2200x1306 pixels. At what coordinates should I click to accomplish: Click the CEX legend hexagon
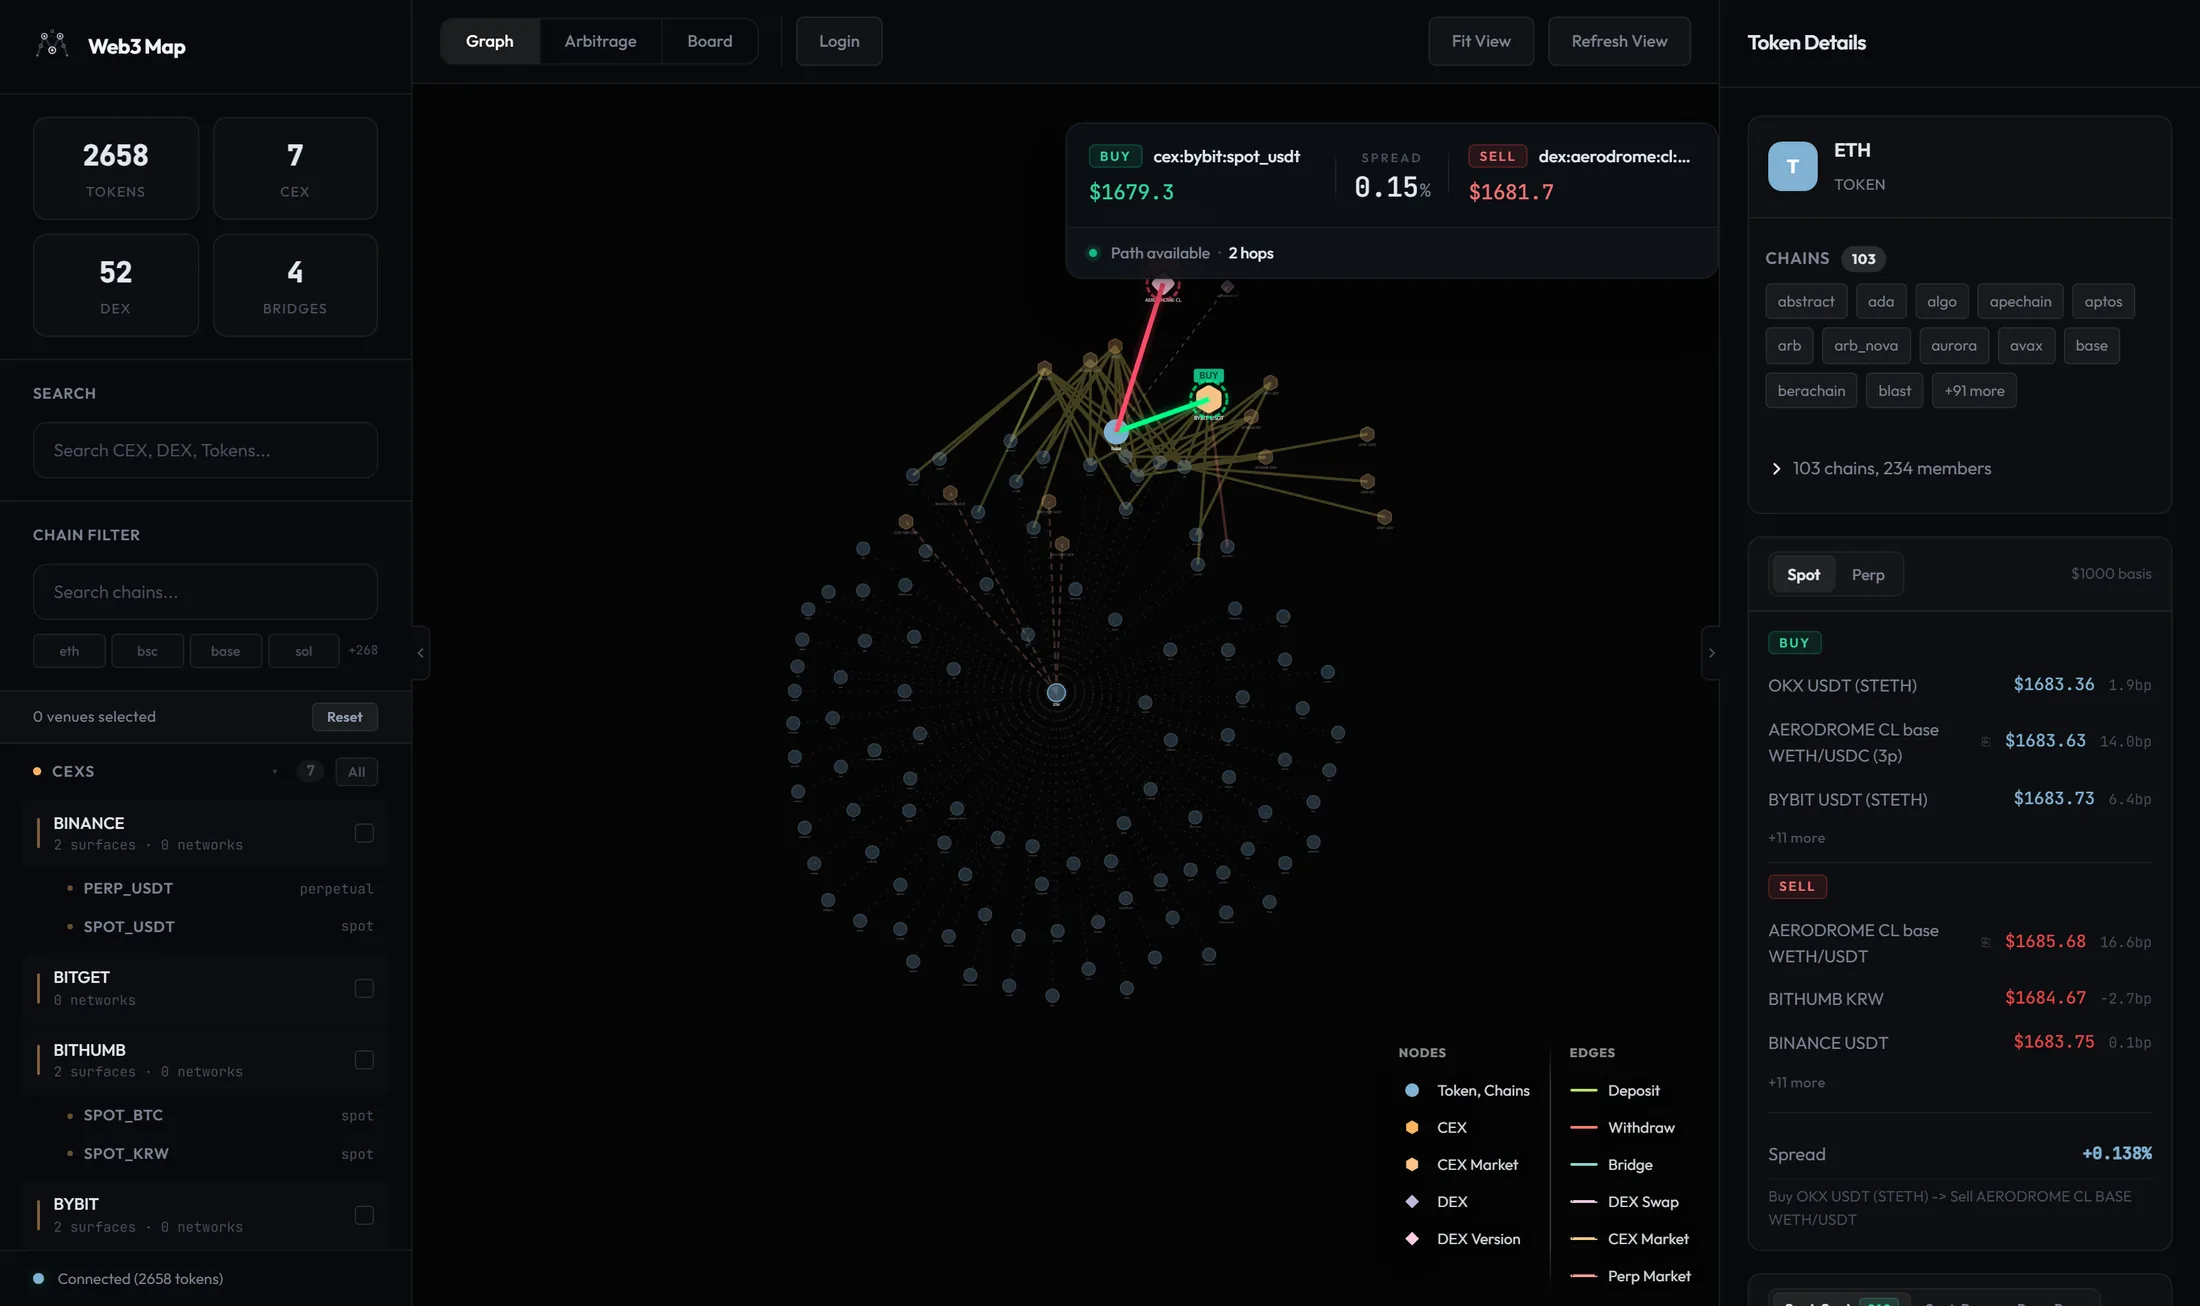1412,1127
